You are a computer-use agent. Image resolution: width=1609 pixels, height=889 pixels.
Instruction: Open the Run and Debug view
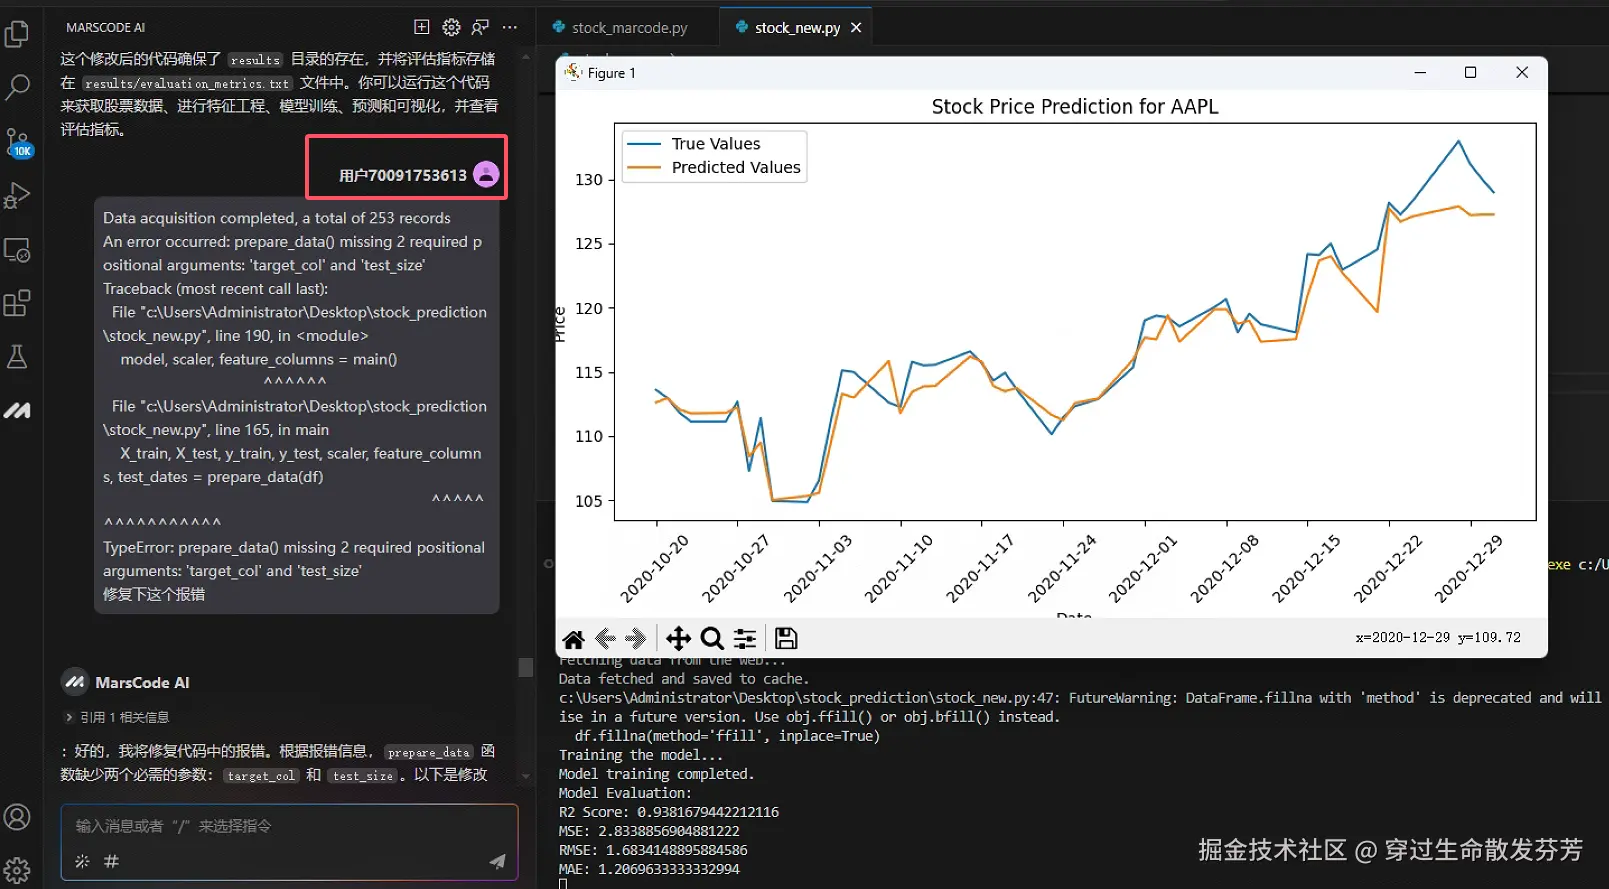pos(17,195)
